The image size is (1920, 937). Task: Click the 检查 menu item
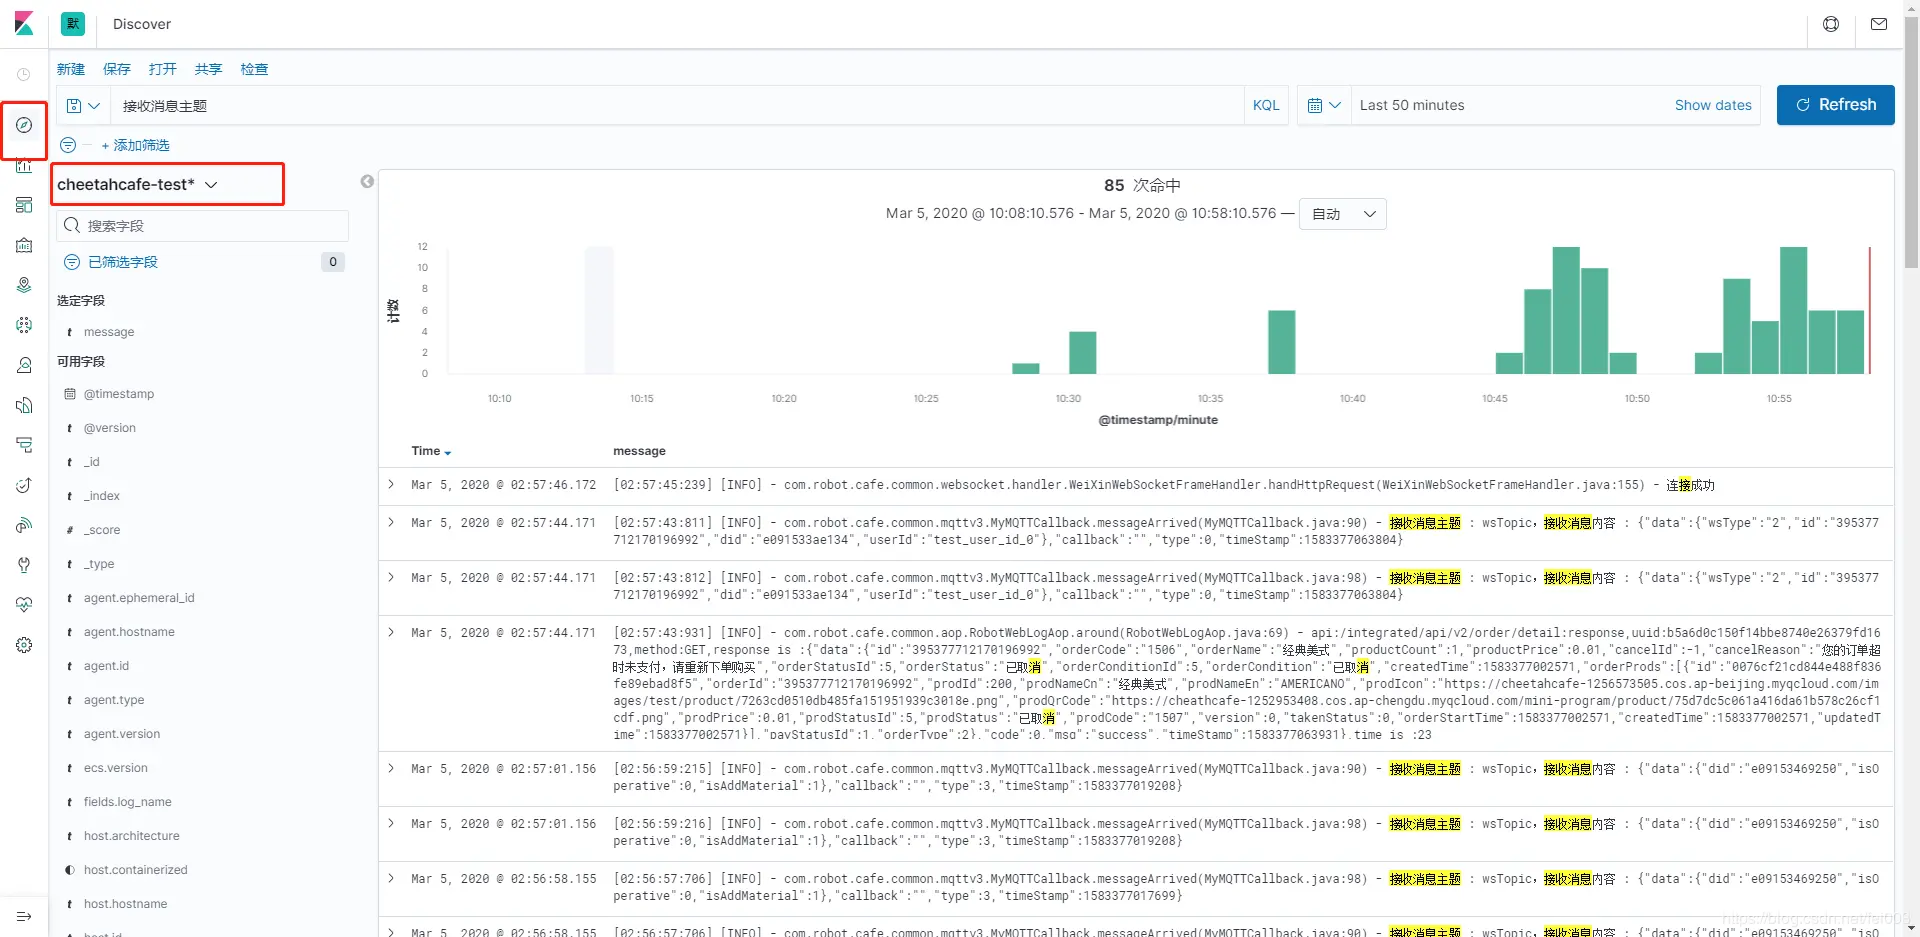(255, 69)
